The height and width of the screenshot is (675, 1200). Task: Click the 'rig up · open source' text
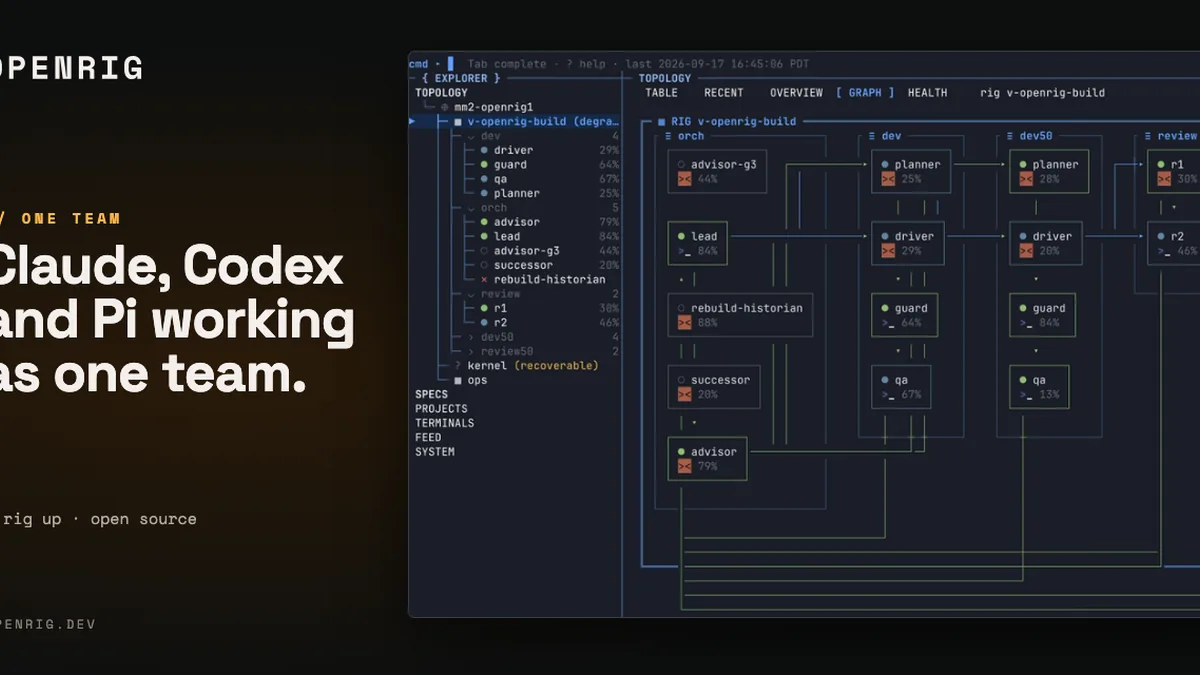coord(98,519)
